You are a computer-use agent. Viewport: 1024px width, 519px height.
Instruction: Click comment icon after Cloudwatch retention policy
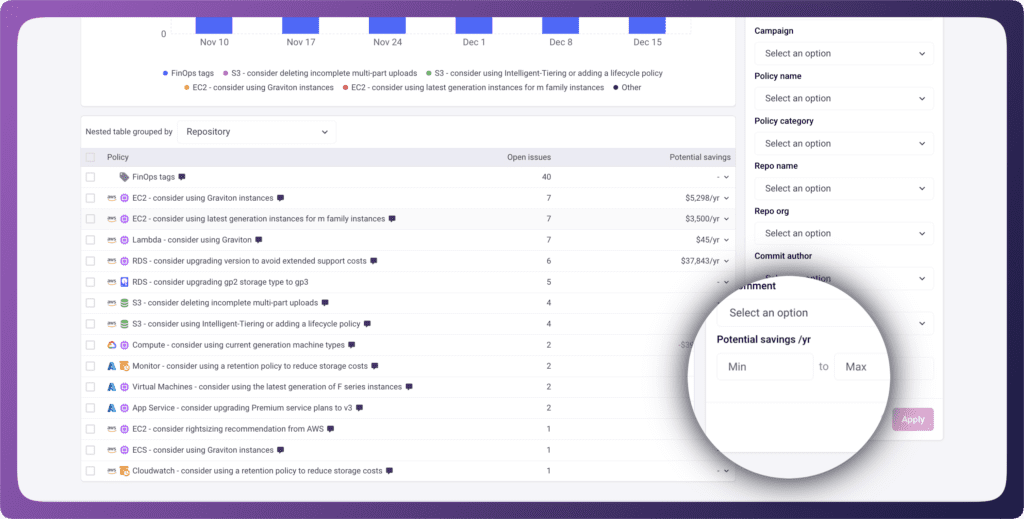(x=389, y=471)
